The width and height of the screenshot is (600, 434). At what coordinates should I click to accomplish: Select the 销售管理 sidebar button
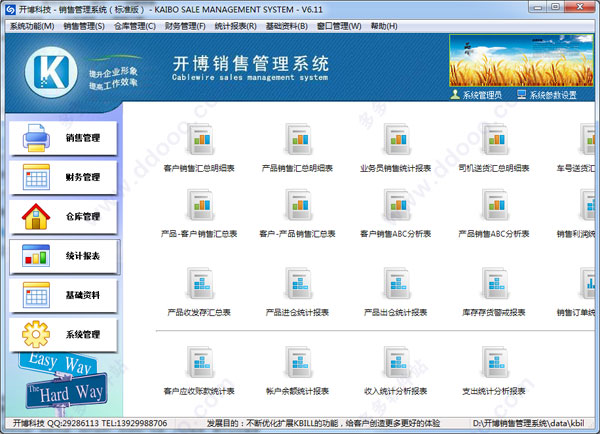click(63, 138)
